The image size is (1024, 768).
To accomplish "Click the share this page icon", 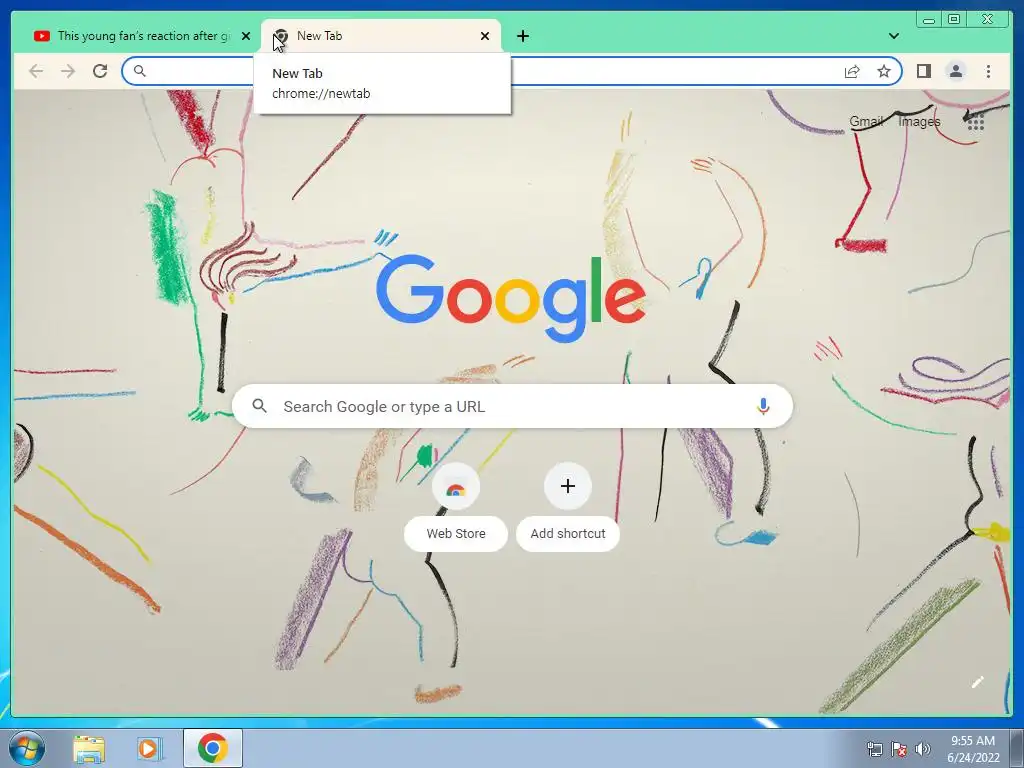I will [852, 71].
